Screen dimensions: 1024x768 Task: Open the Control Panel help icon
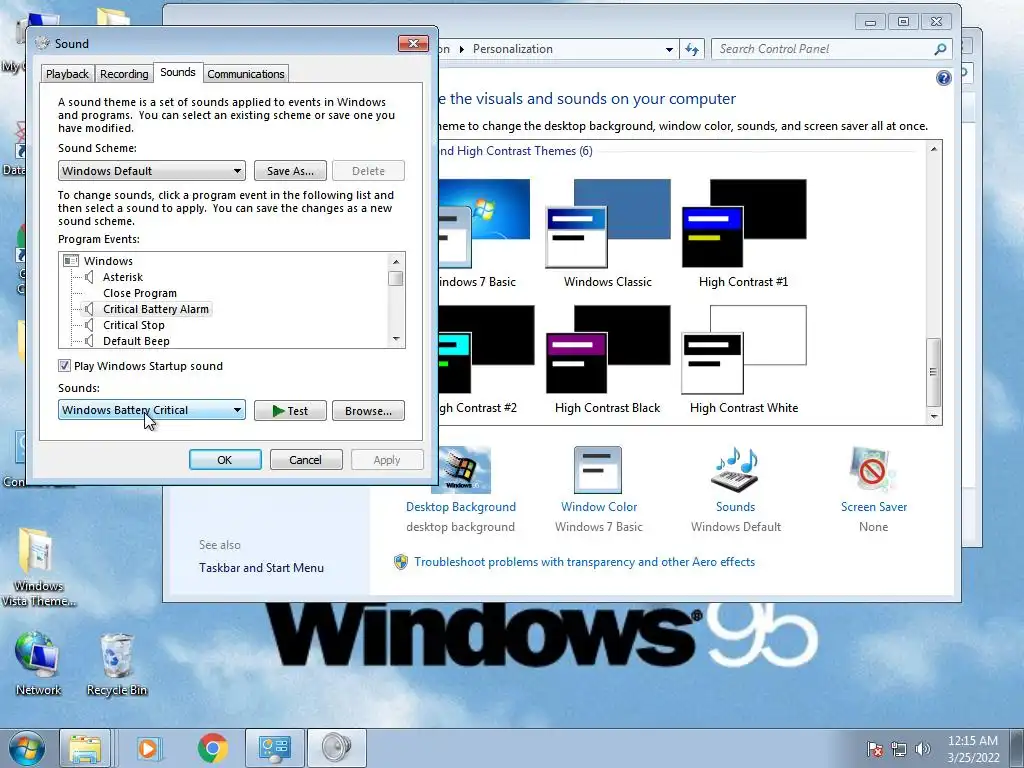pyautogui.click(x=944, y=78)
